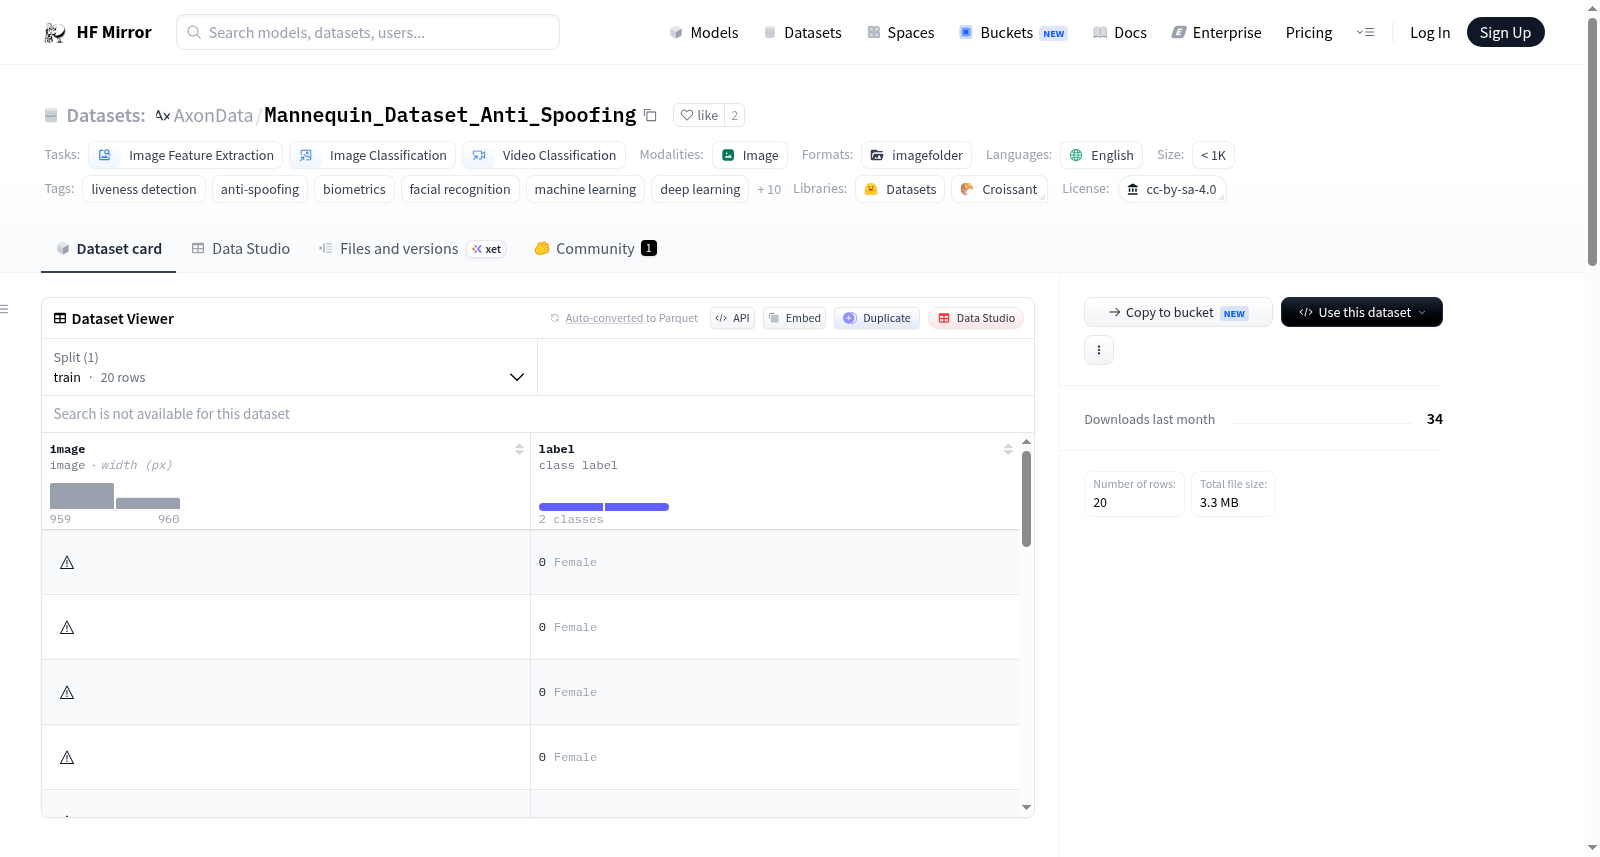Click the Duplicate button
Image resolution: width=1600 pixels, height=857 pixels.
click(x=877, y=318)
